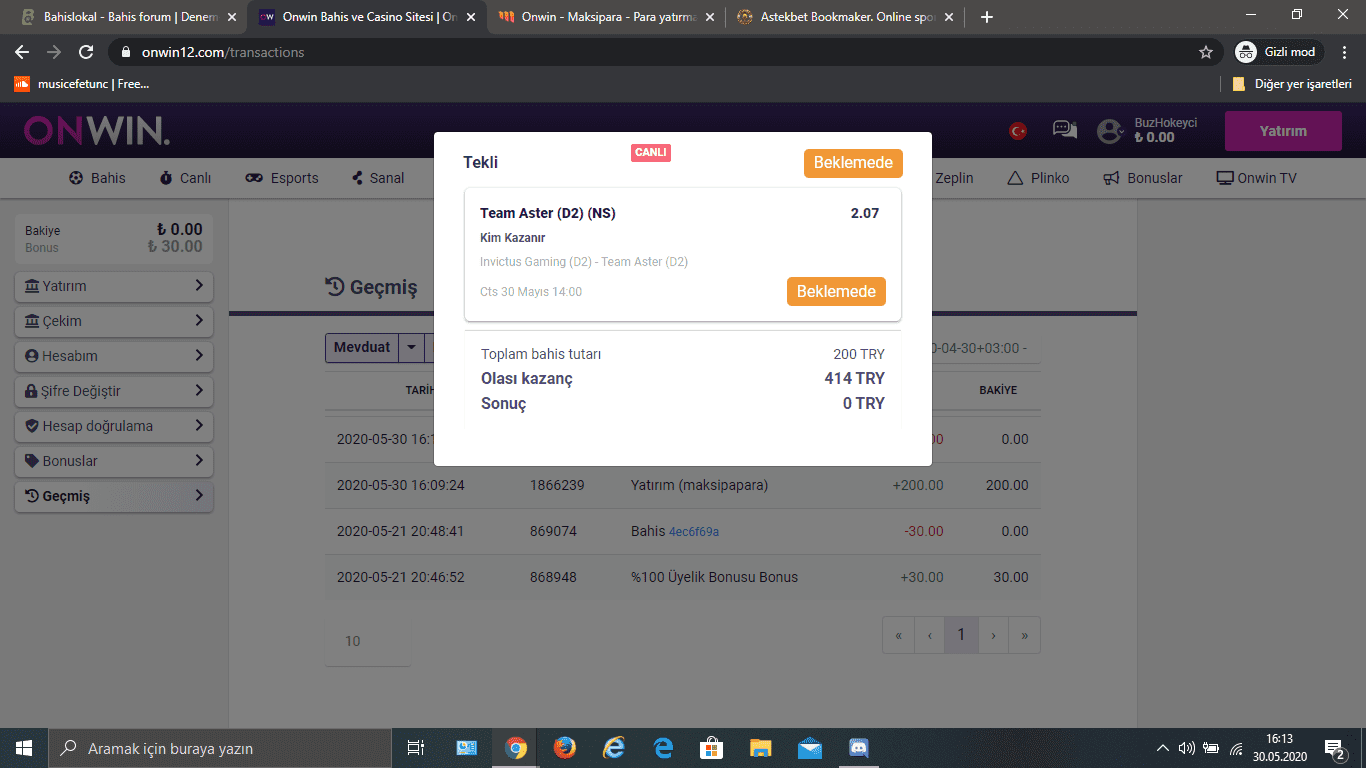
Task: Open the Mevduat dropdown caret
Action: (x=411, y=348)
